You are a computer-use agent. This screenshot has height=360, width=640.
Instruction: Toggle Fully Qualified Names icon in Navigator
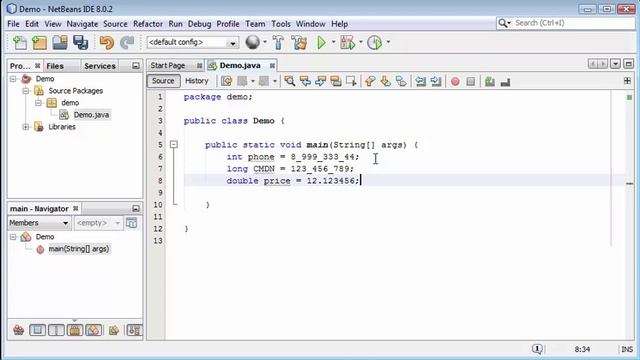(x=113, y=330)
